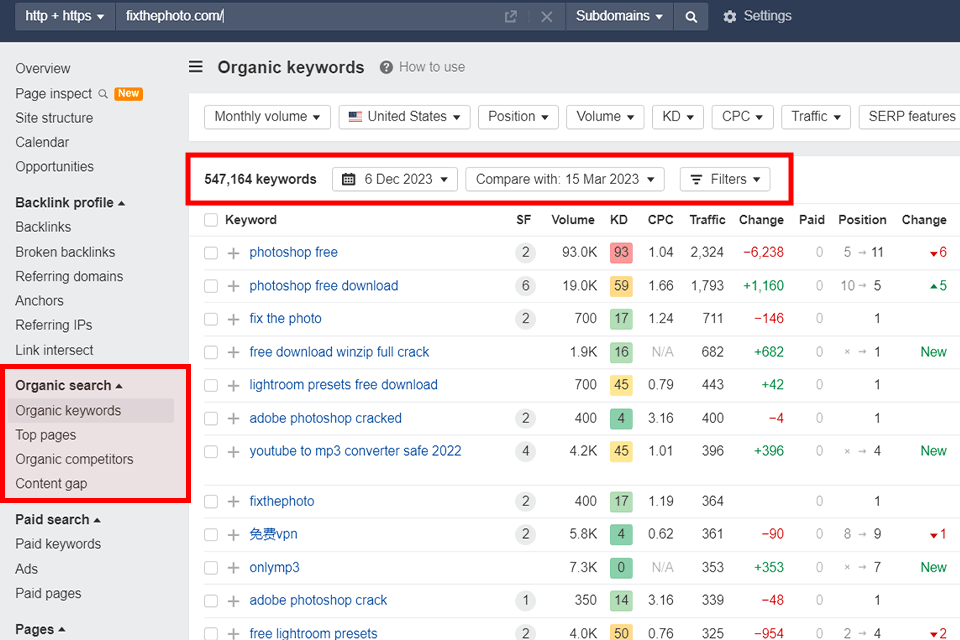Check the 'adobe photoshop cracked' checkbox

coord(211,418)
